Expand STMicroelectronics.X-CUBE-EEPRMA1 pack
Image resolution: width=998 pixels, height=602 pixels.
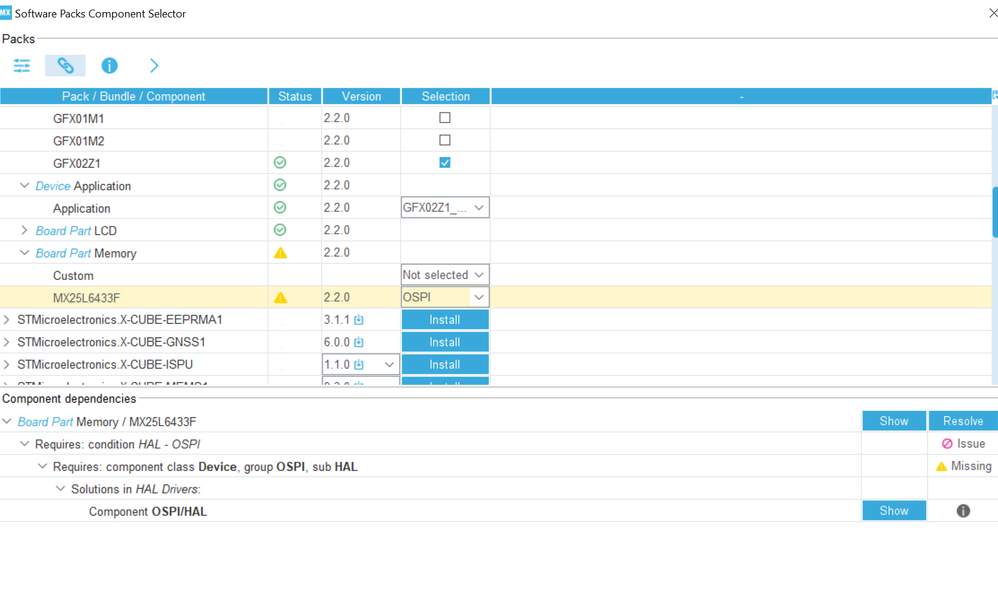[x=6, y=319]
